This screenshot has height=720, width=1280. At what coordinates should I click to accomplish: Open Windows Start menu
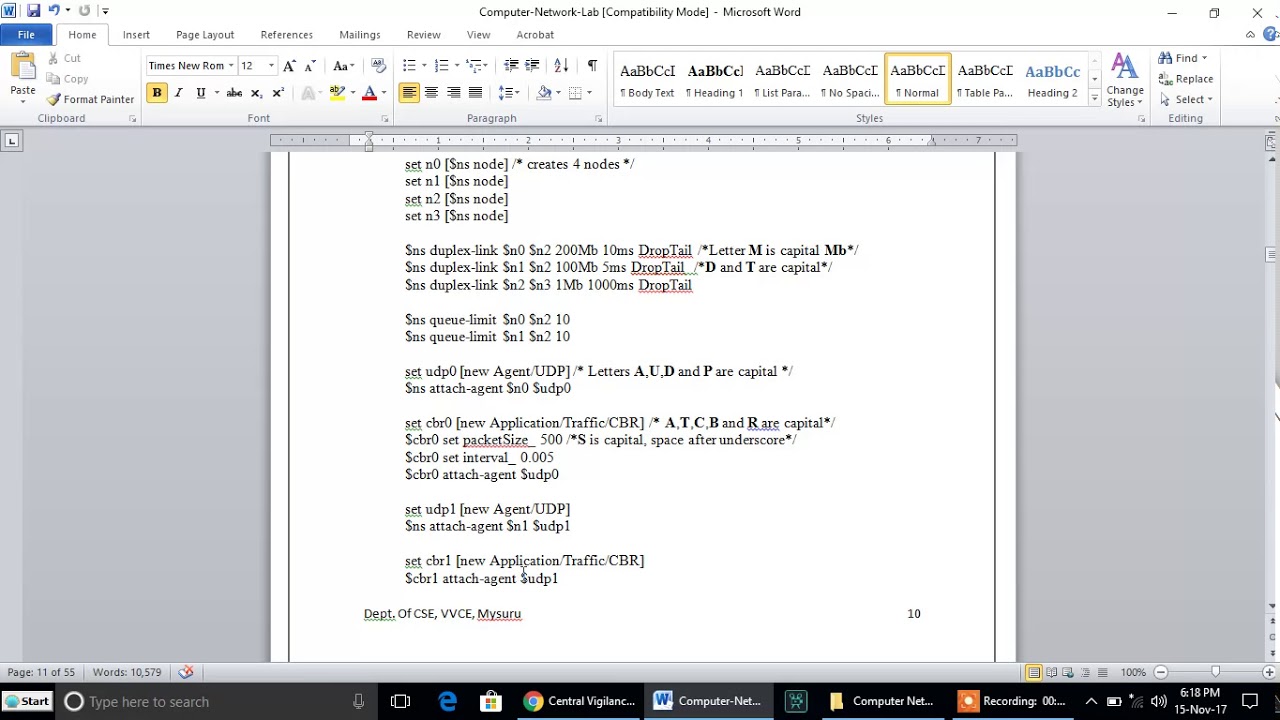click(x=27, y=701)
